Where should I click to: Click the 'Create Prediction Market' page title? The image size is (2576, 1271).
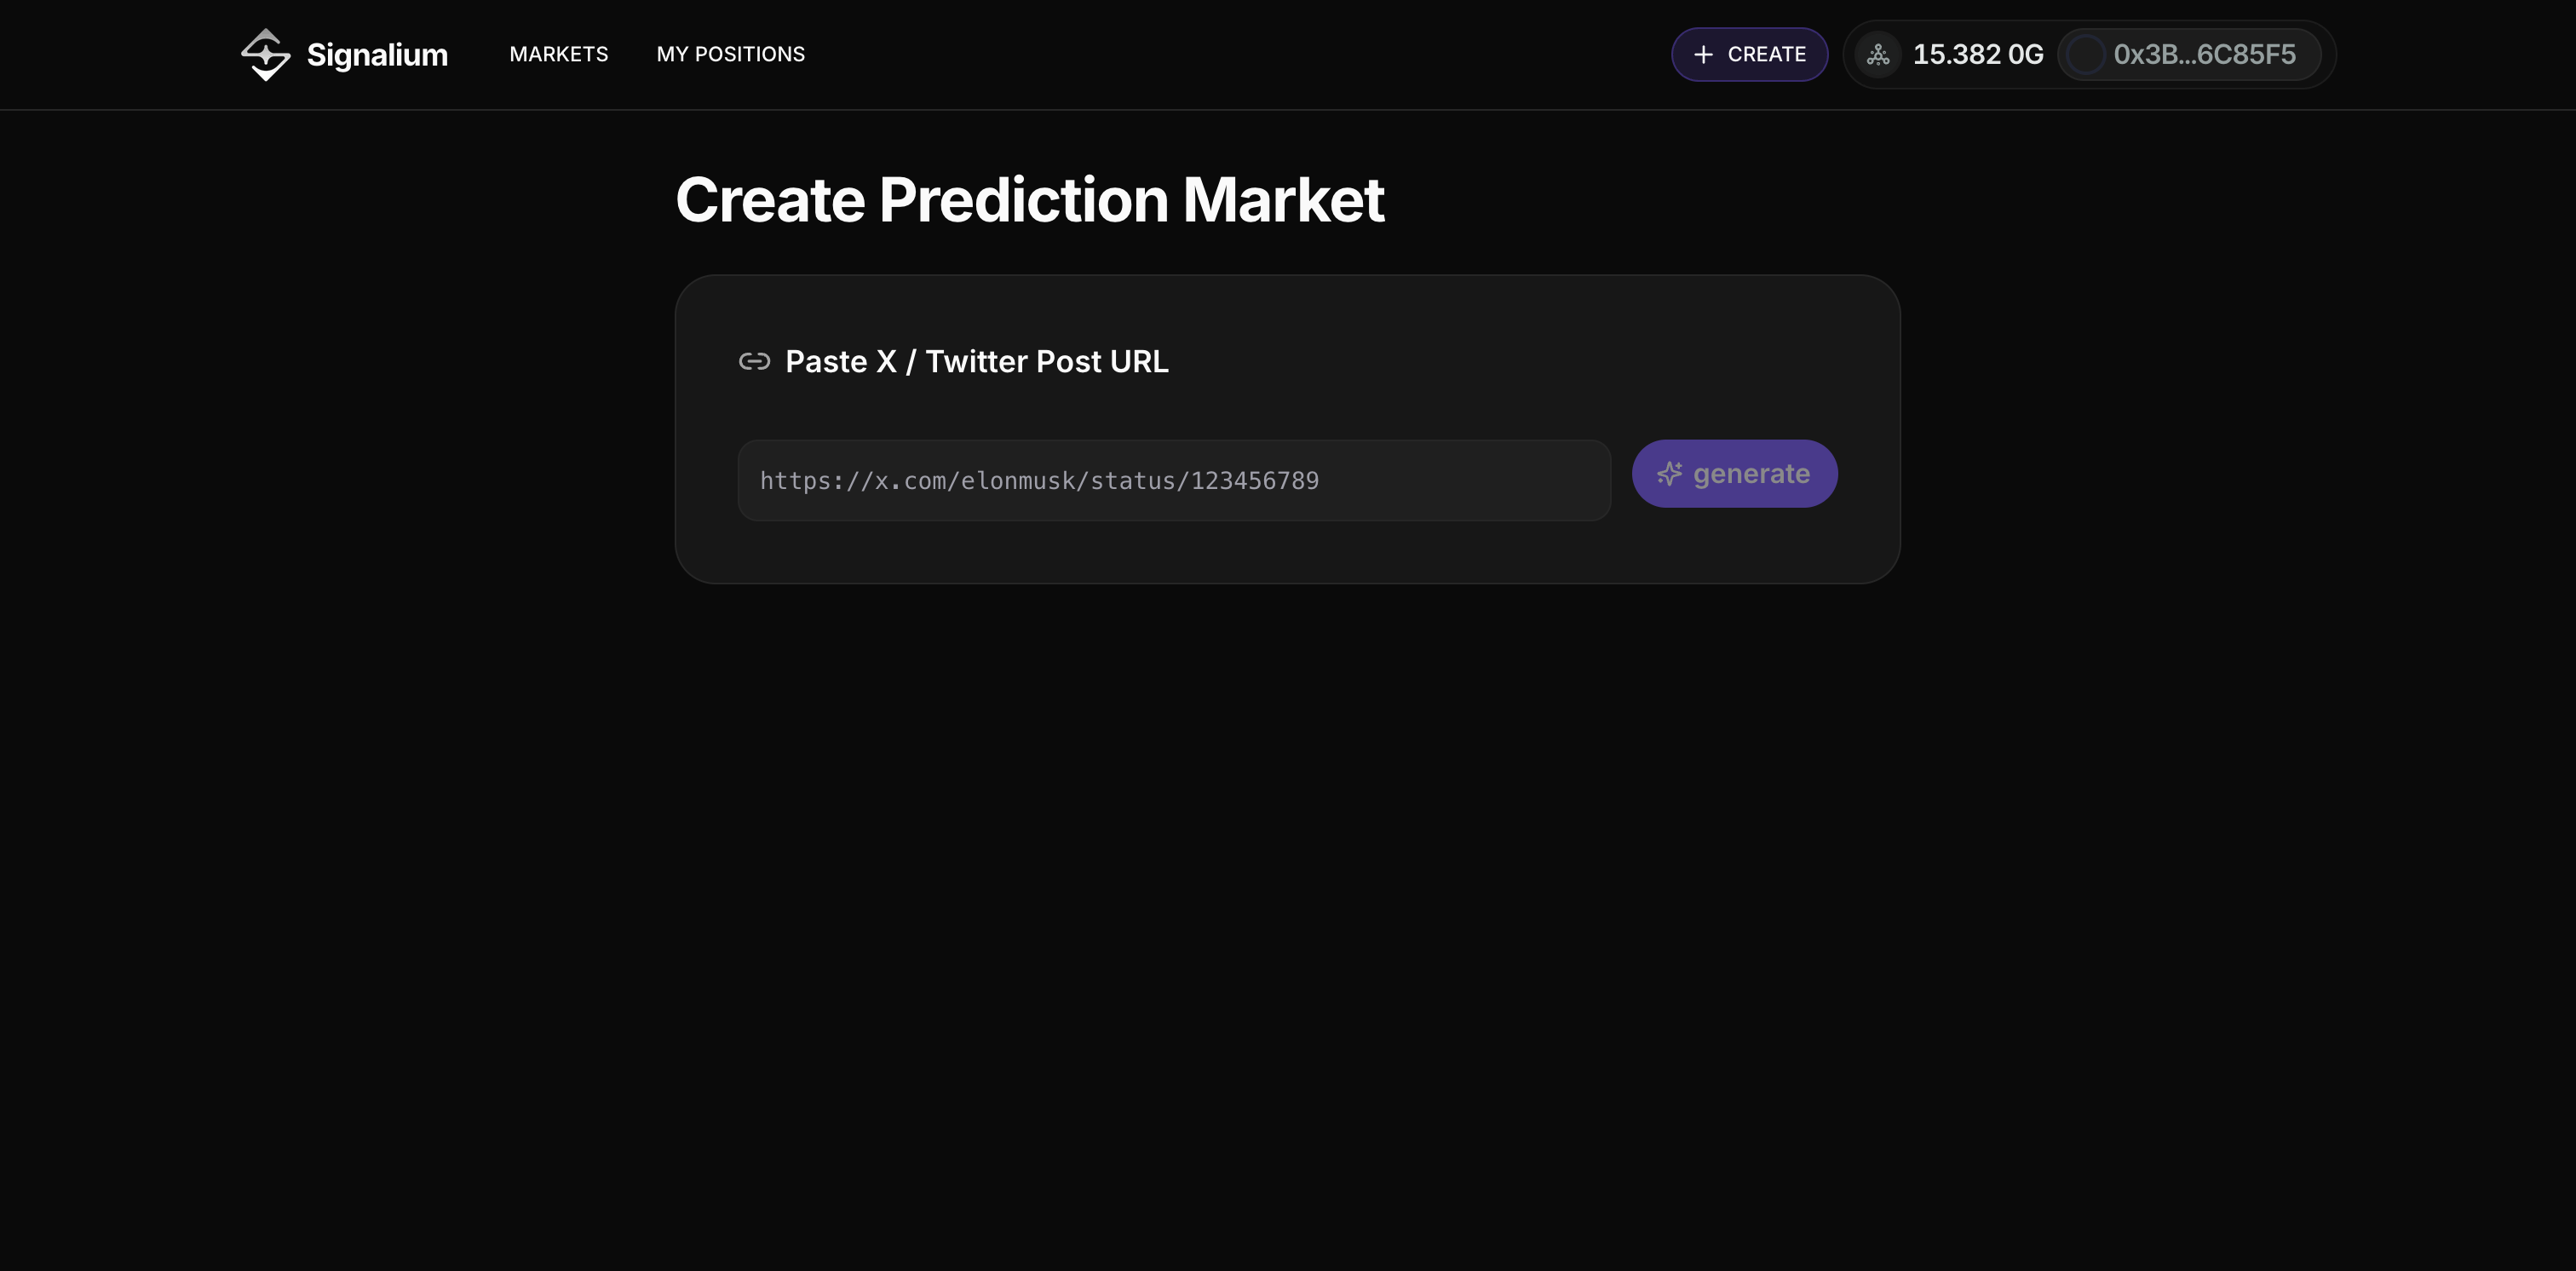1029,200
